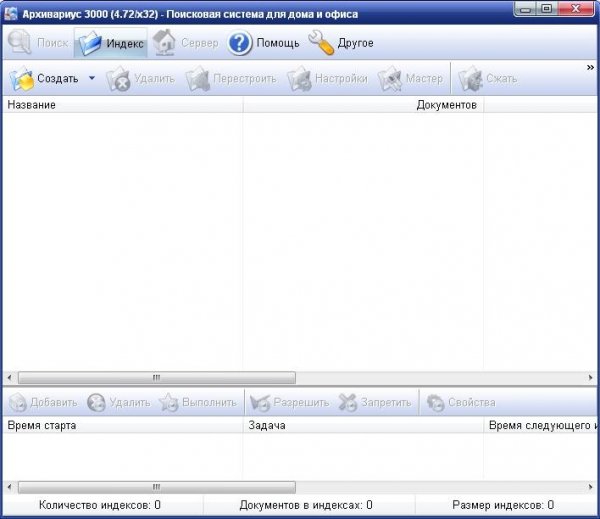Image resolution: width=600 pixels, height=519 pixels.
Task: Click the Сжать compress icon
Action: point(470,79)
